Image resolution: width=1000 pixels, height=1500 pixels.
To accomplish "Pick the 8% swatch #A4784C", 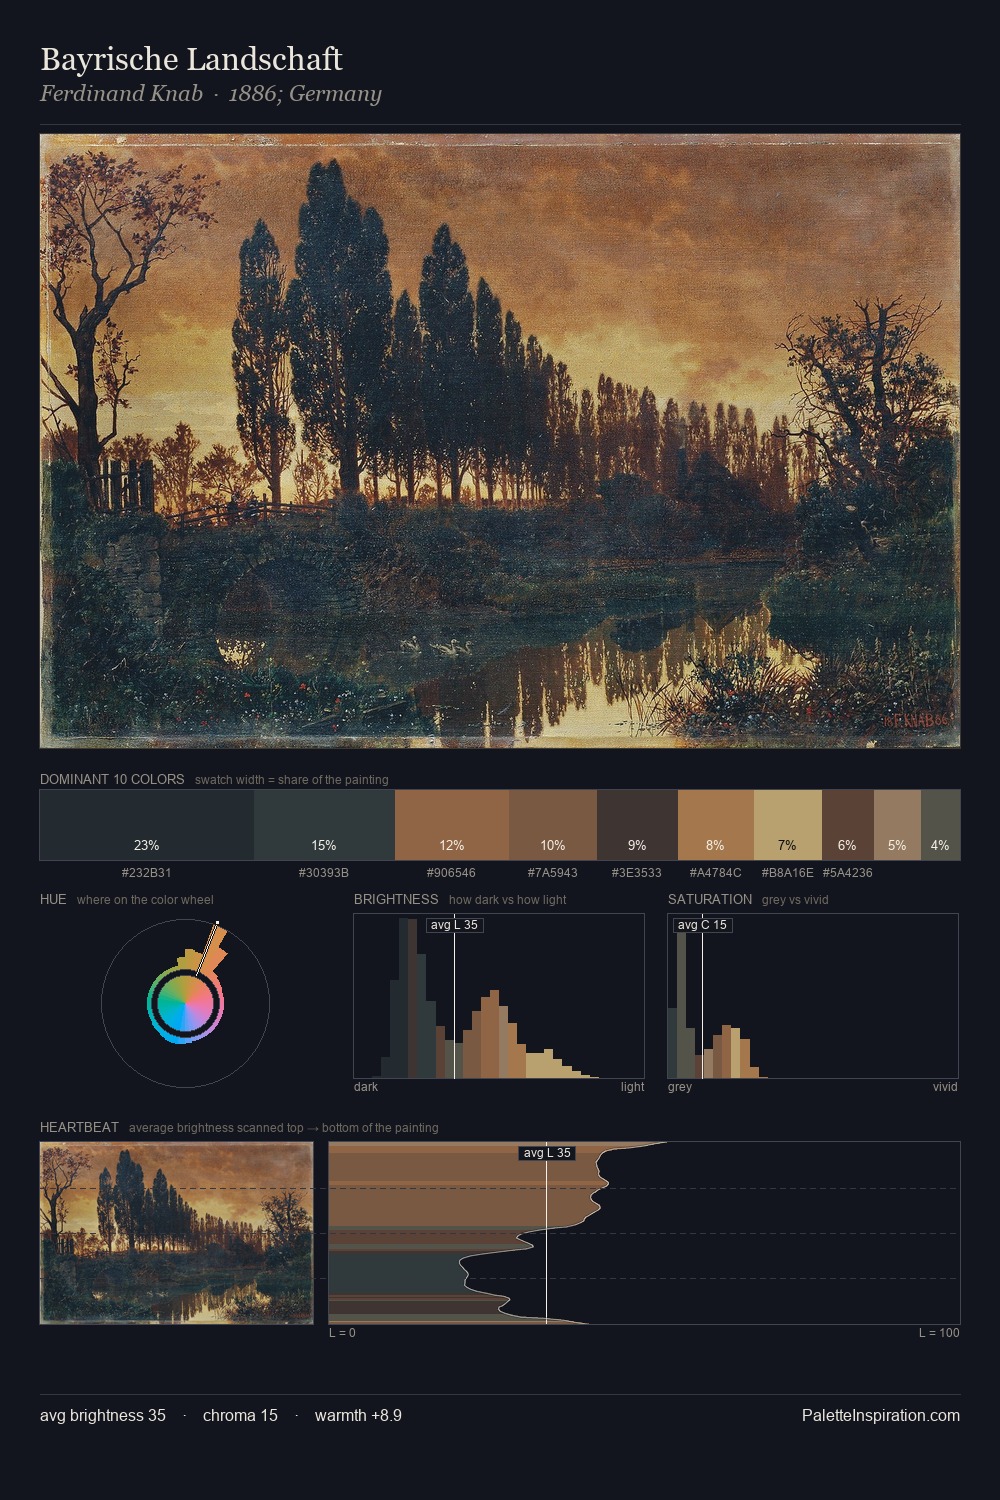I will tap(715, 825).
